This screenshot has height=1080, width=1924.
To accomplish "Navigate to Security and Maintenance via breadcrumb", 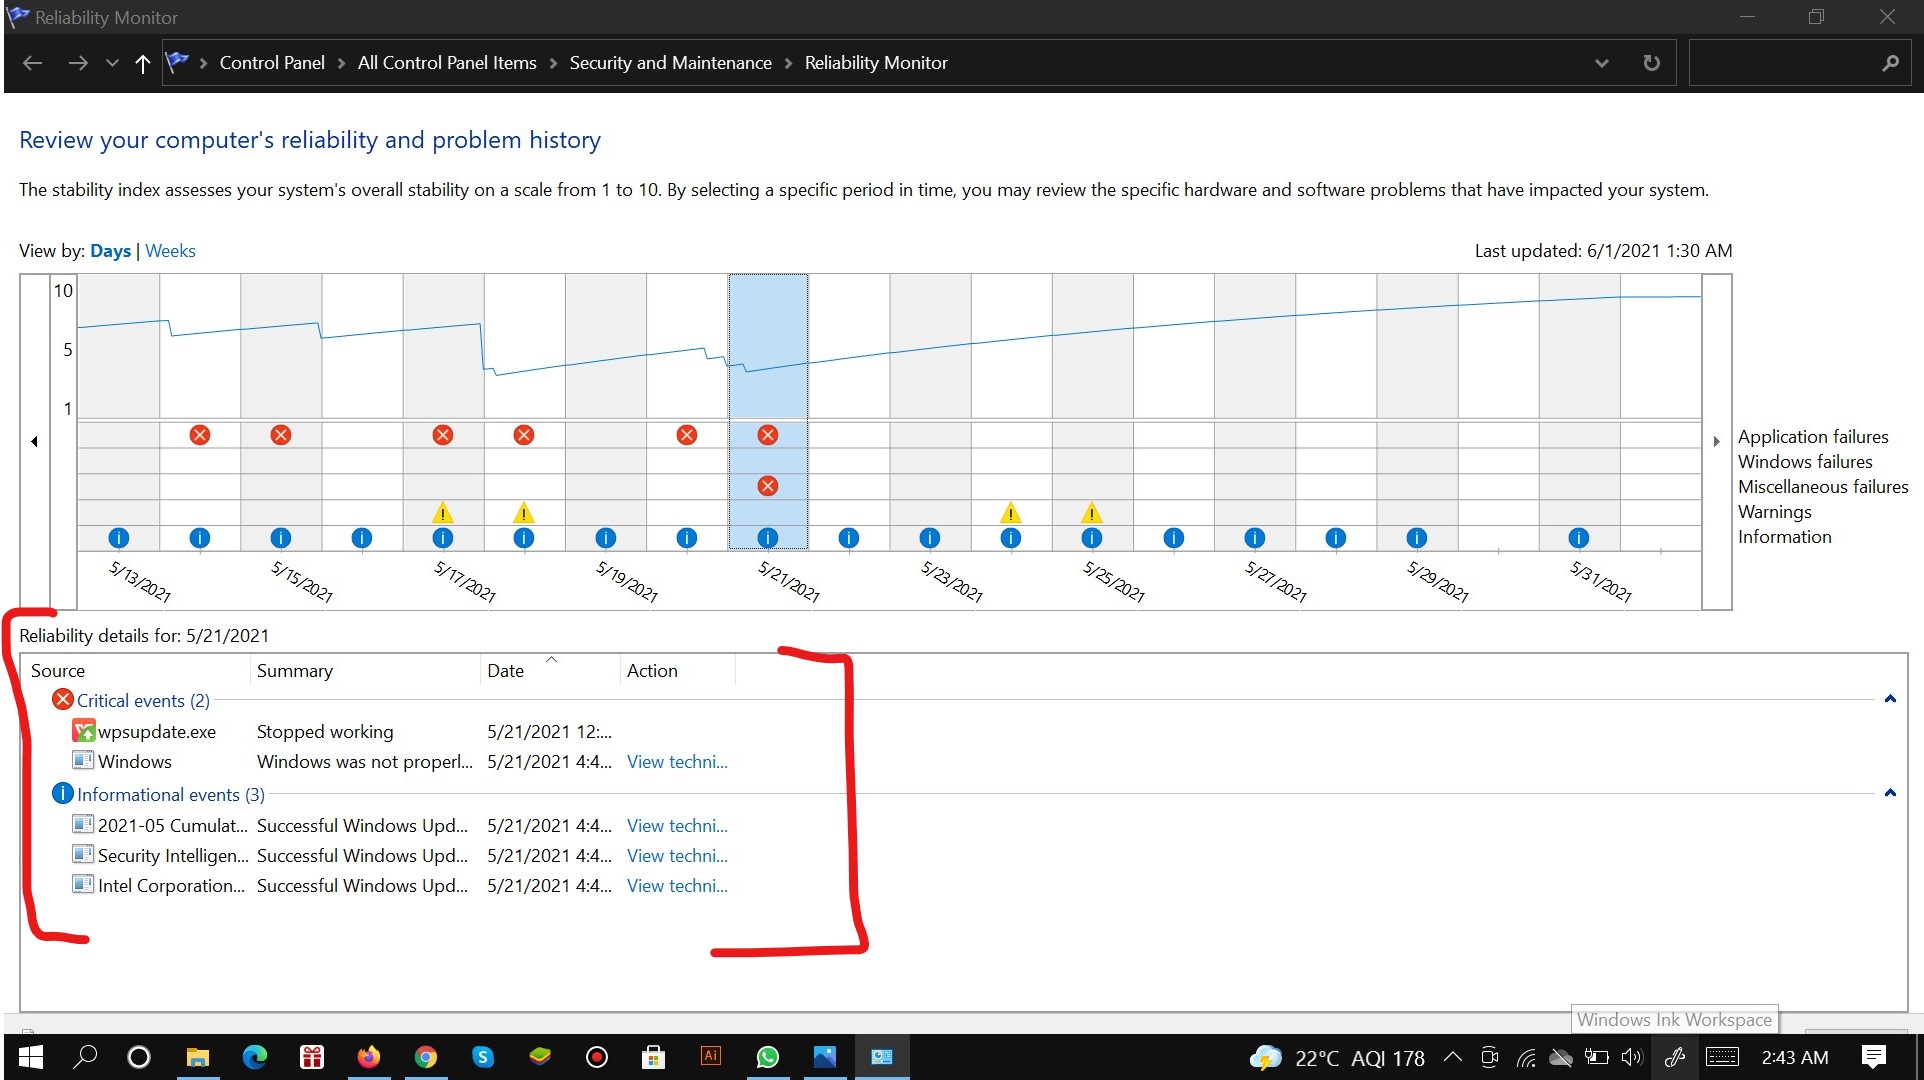I will click(669, 62).
